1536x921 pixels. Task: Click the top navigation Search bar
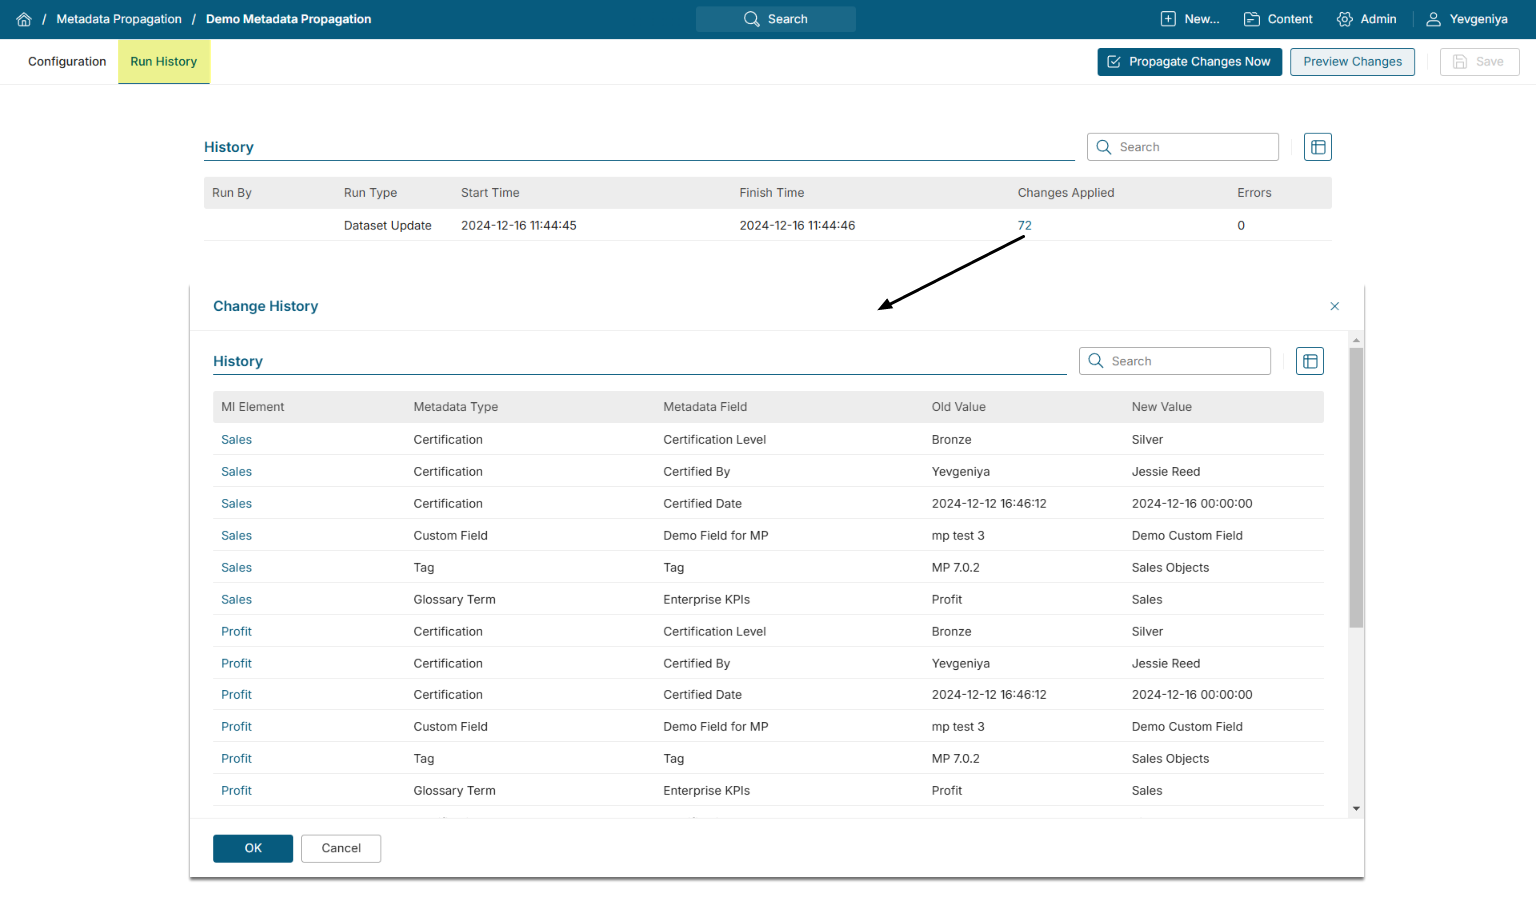(x=776, y=19)
